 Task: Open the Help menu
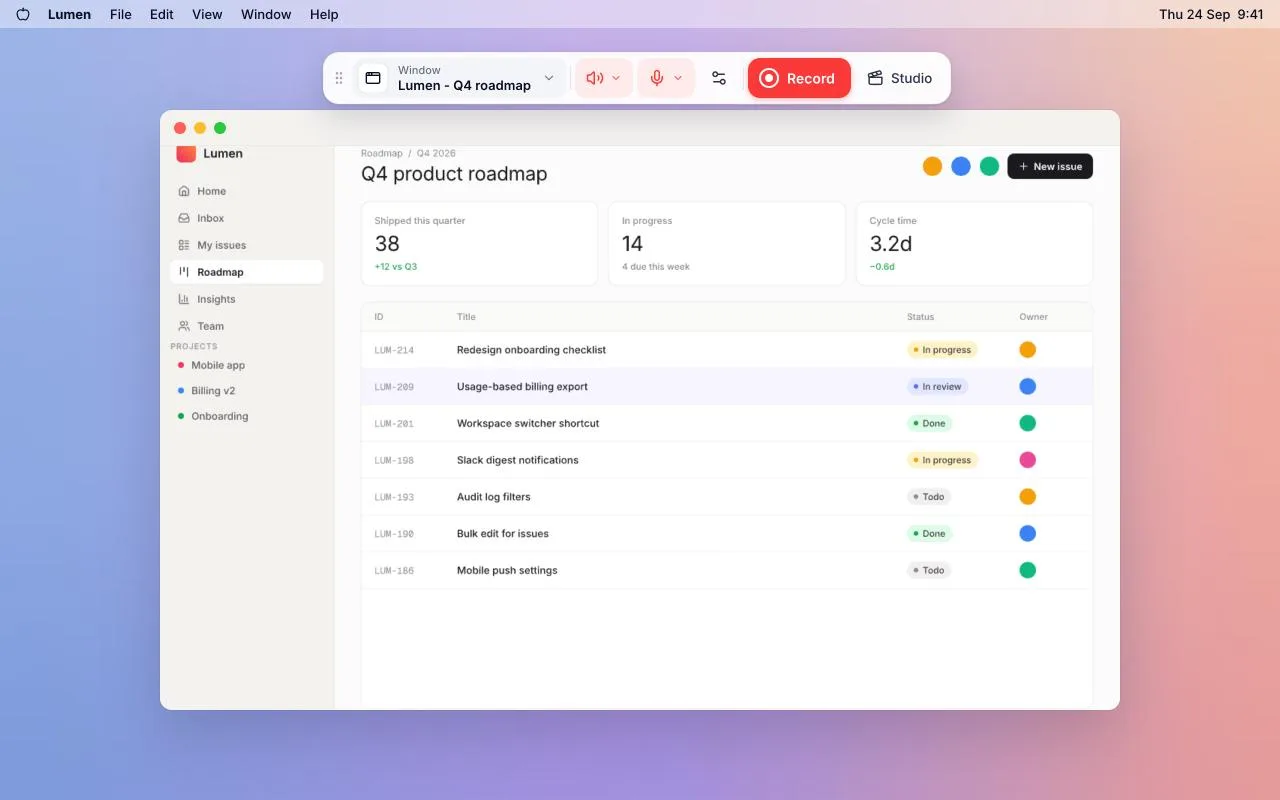324,14
